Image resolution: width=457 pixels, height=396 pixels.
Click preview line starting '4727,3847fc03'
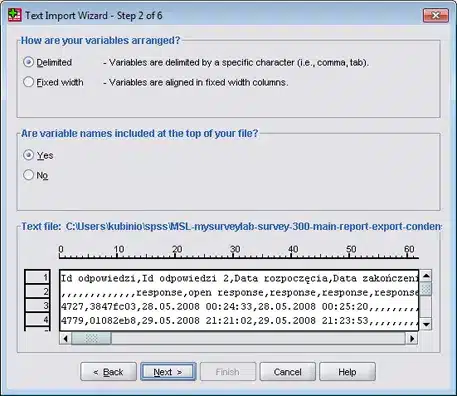click(x=239, y=306)
